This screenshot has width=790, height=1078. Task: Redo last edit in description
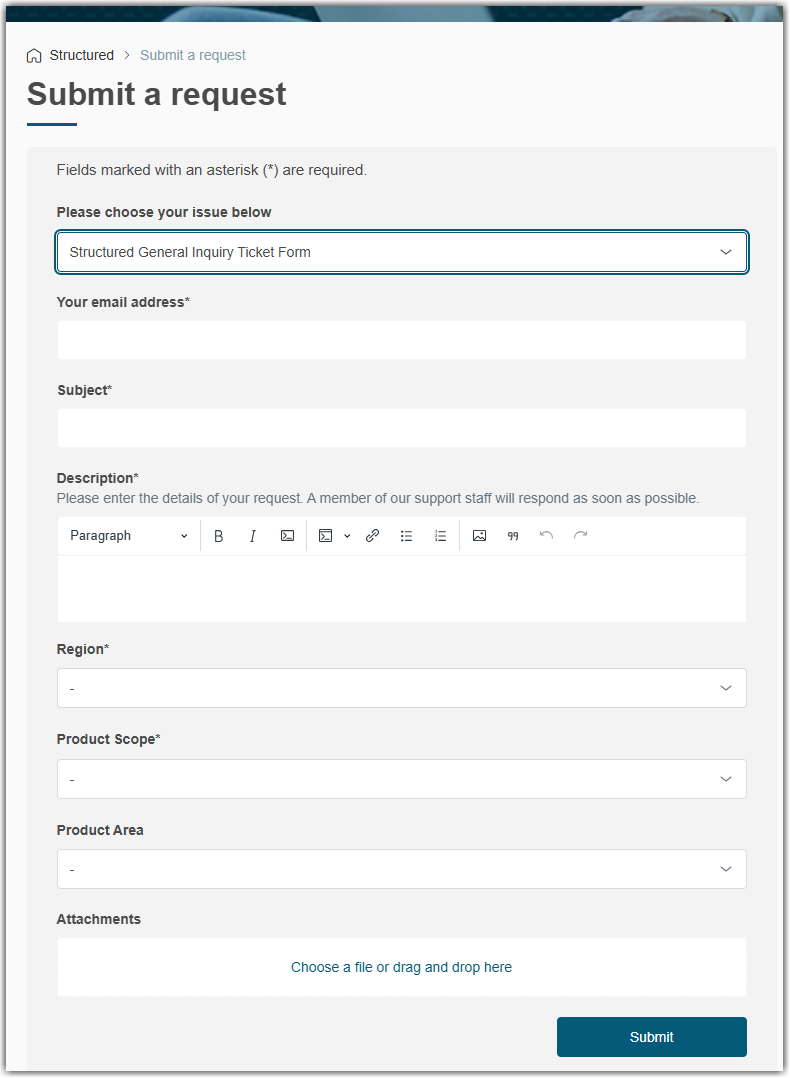pos(580,536)
